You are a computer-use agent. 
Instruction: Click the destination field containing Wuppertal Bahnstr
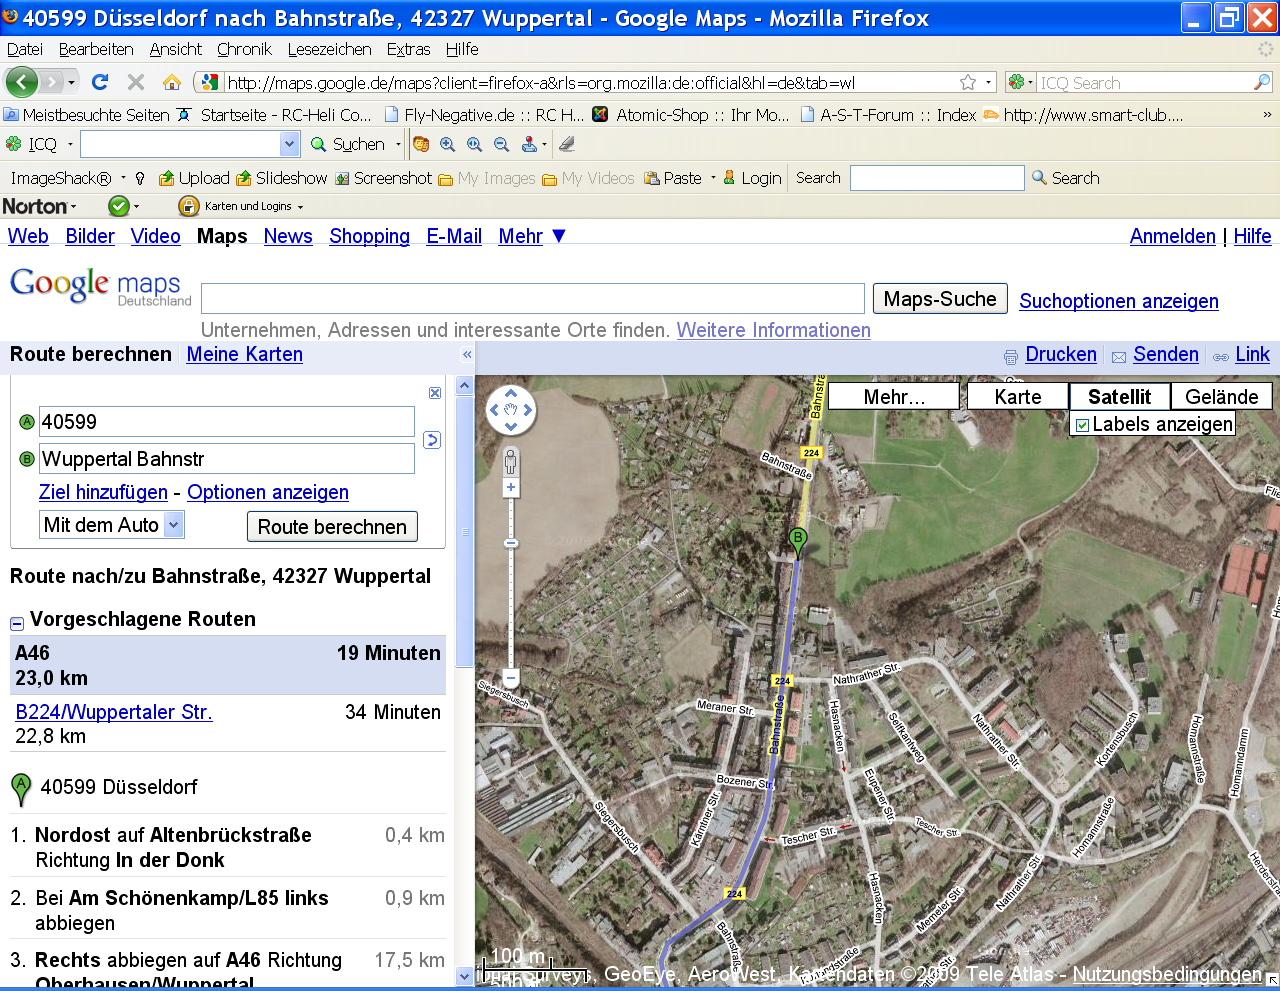(x=226, y=459)
